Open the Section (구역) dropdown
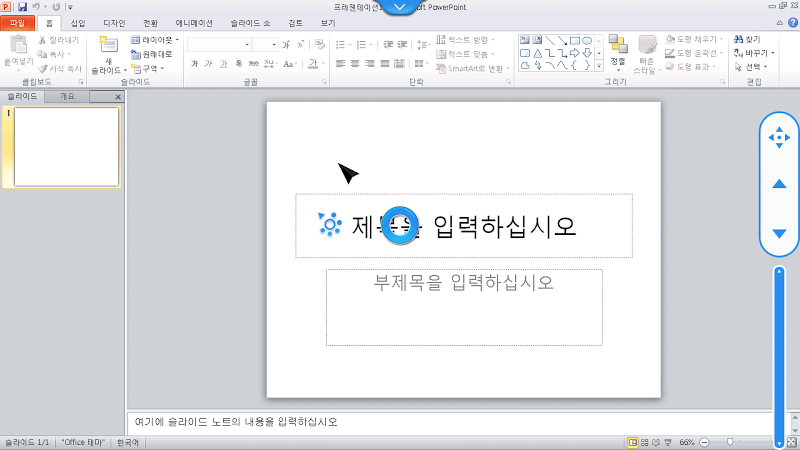The width and height of the screenshot is (800, 450). coord(150,68)
